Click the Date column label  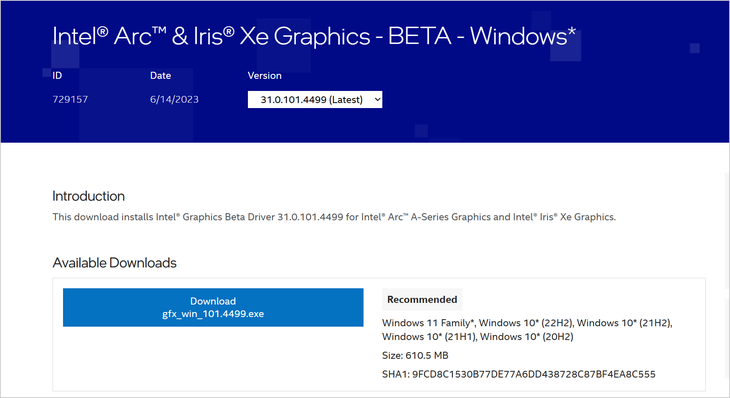pos(161,75)
